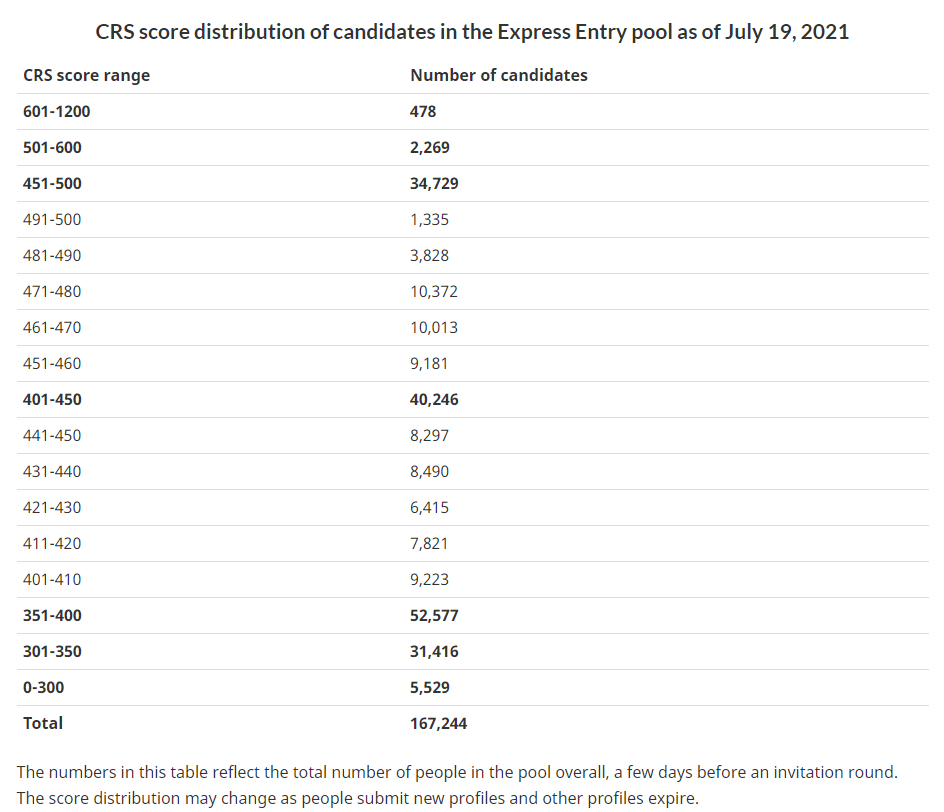Click the "Number of candidates" column header
The image size is (944, 812).
coord(499,75)
